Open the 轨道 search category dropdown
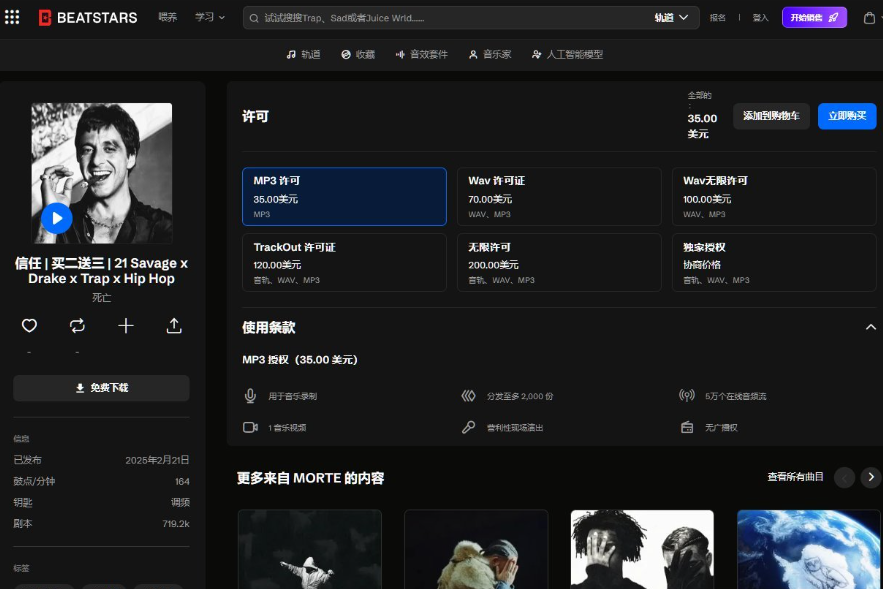 pyautogui.click(x=671, y=18)
